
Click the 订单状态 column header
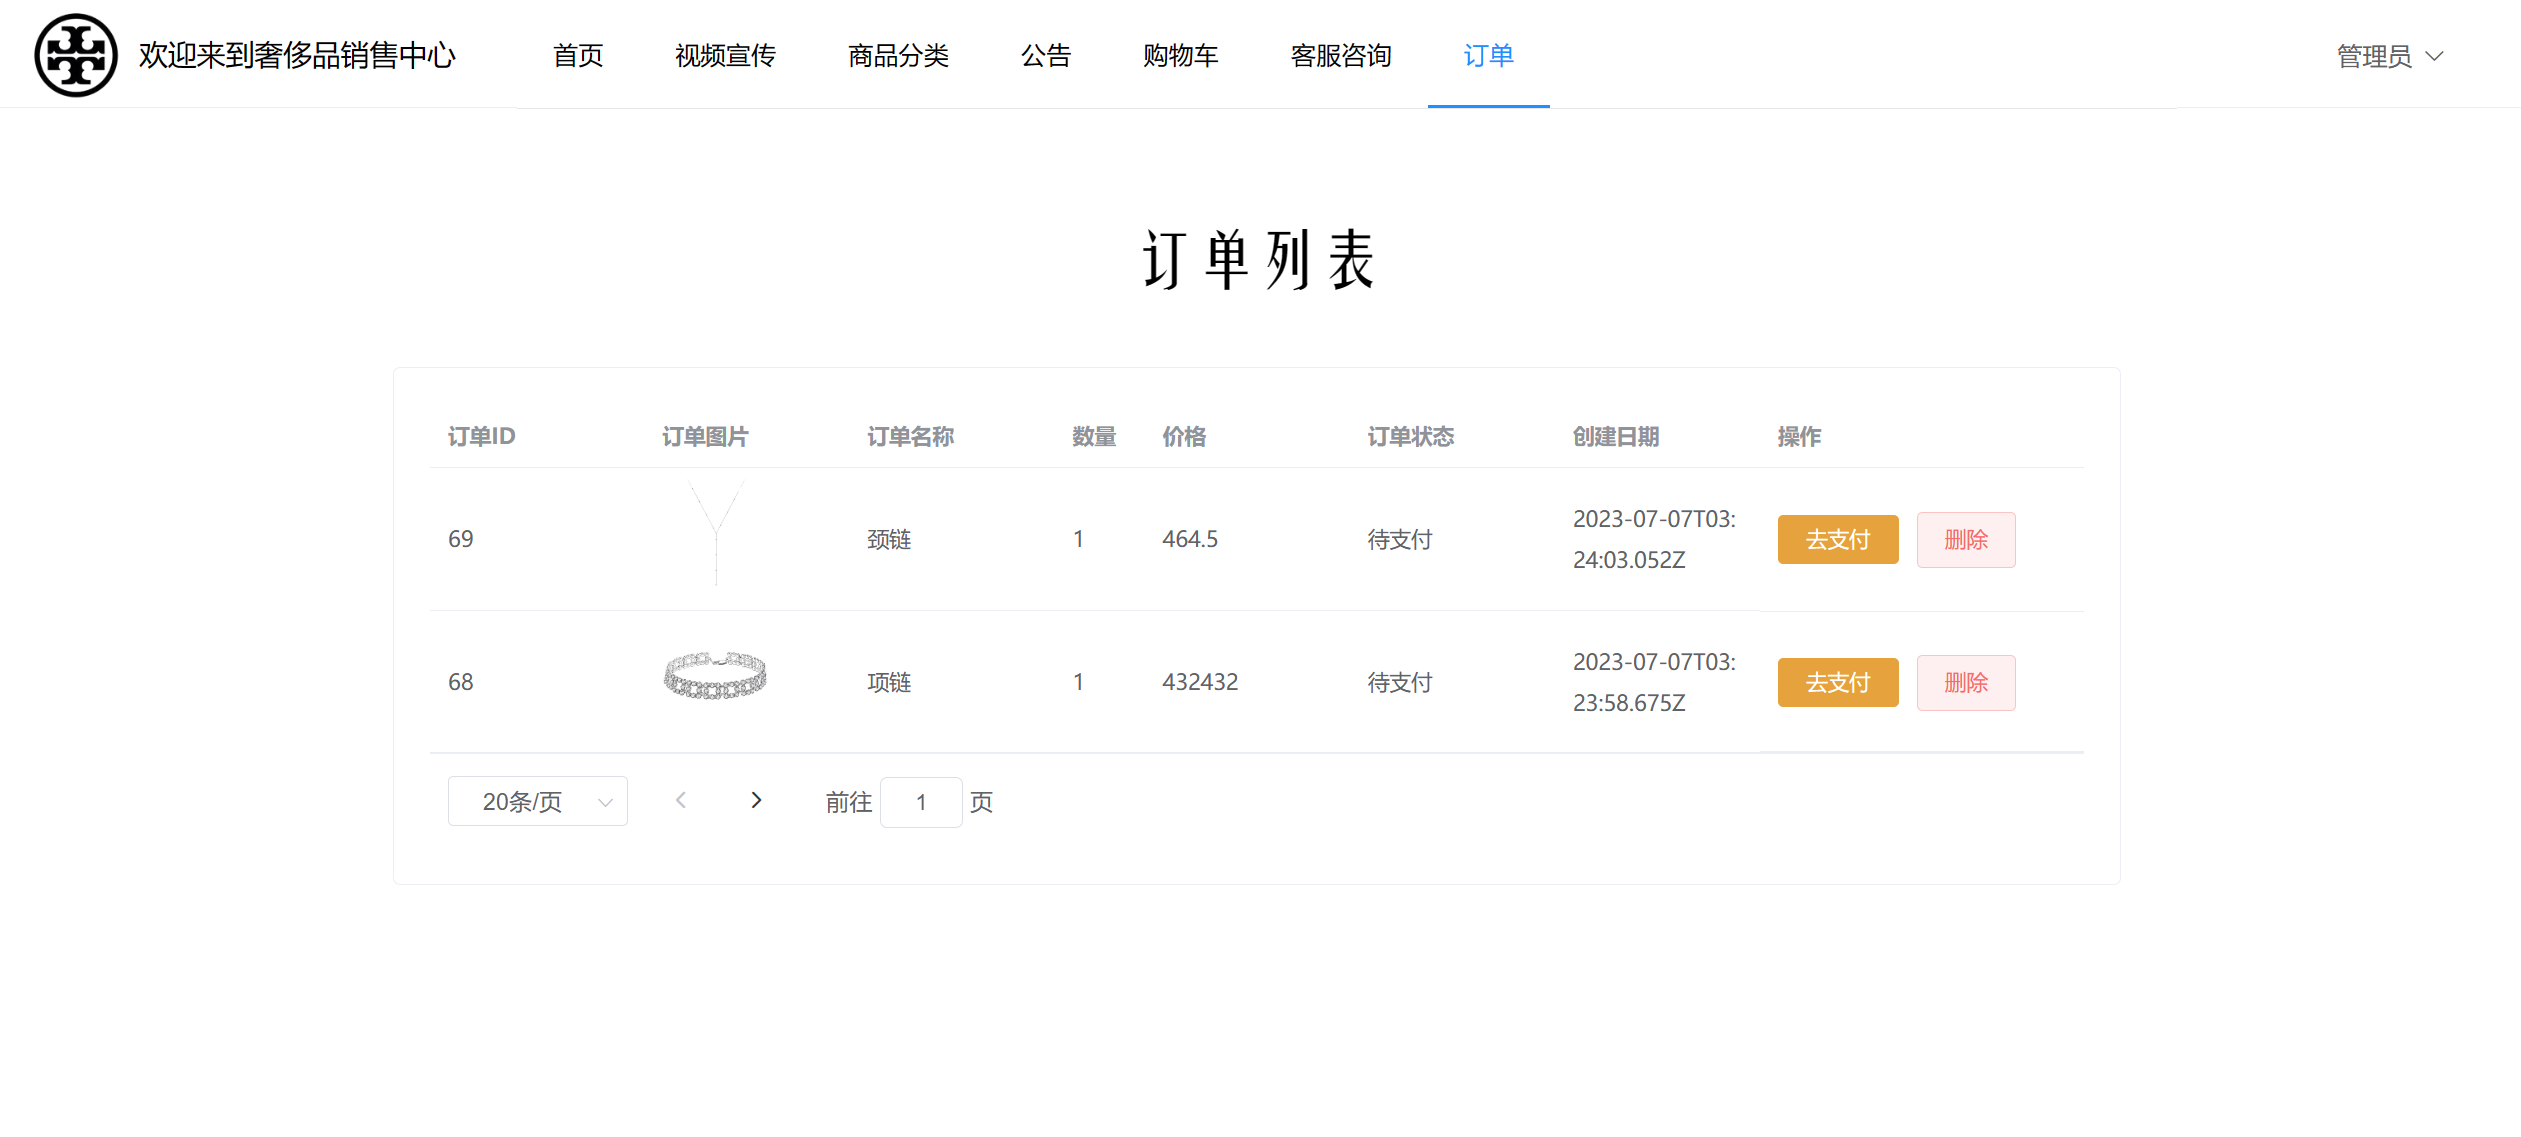coord(1411,437)
